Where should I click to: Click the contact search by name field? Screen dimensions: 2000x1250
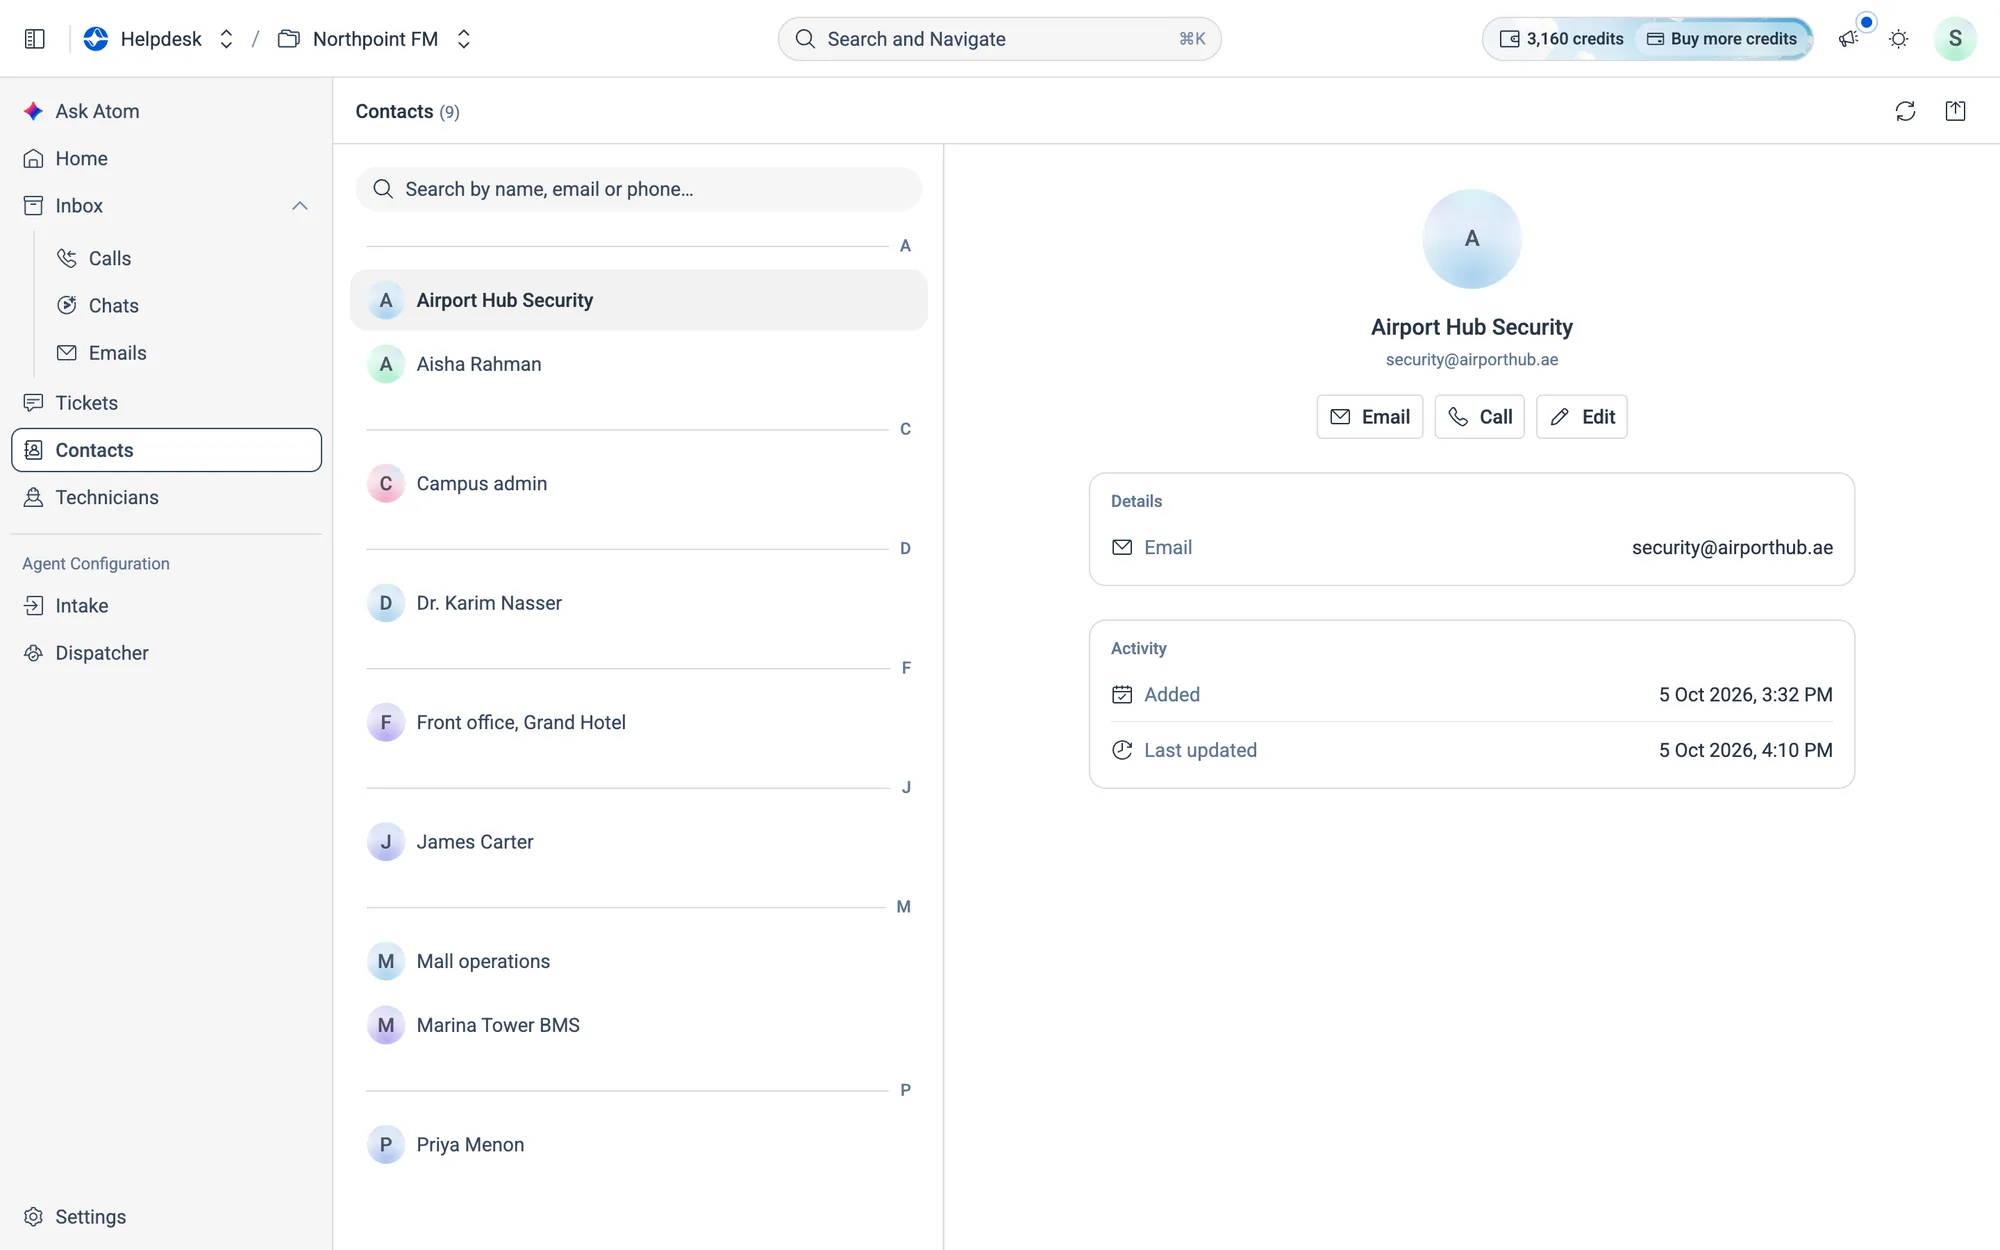tap(638, 189)
